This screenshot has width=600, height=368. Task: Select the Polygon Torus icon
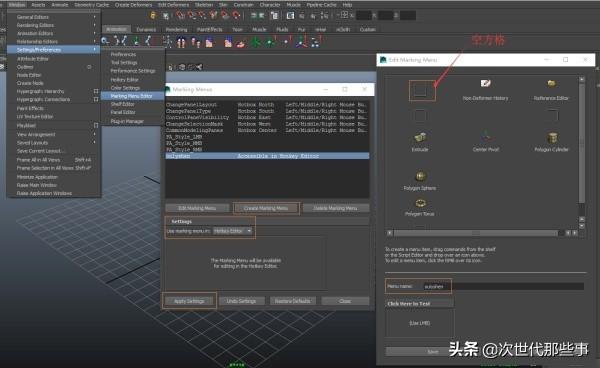tap(420, 203)
